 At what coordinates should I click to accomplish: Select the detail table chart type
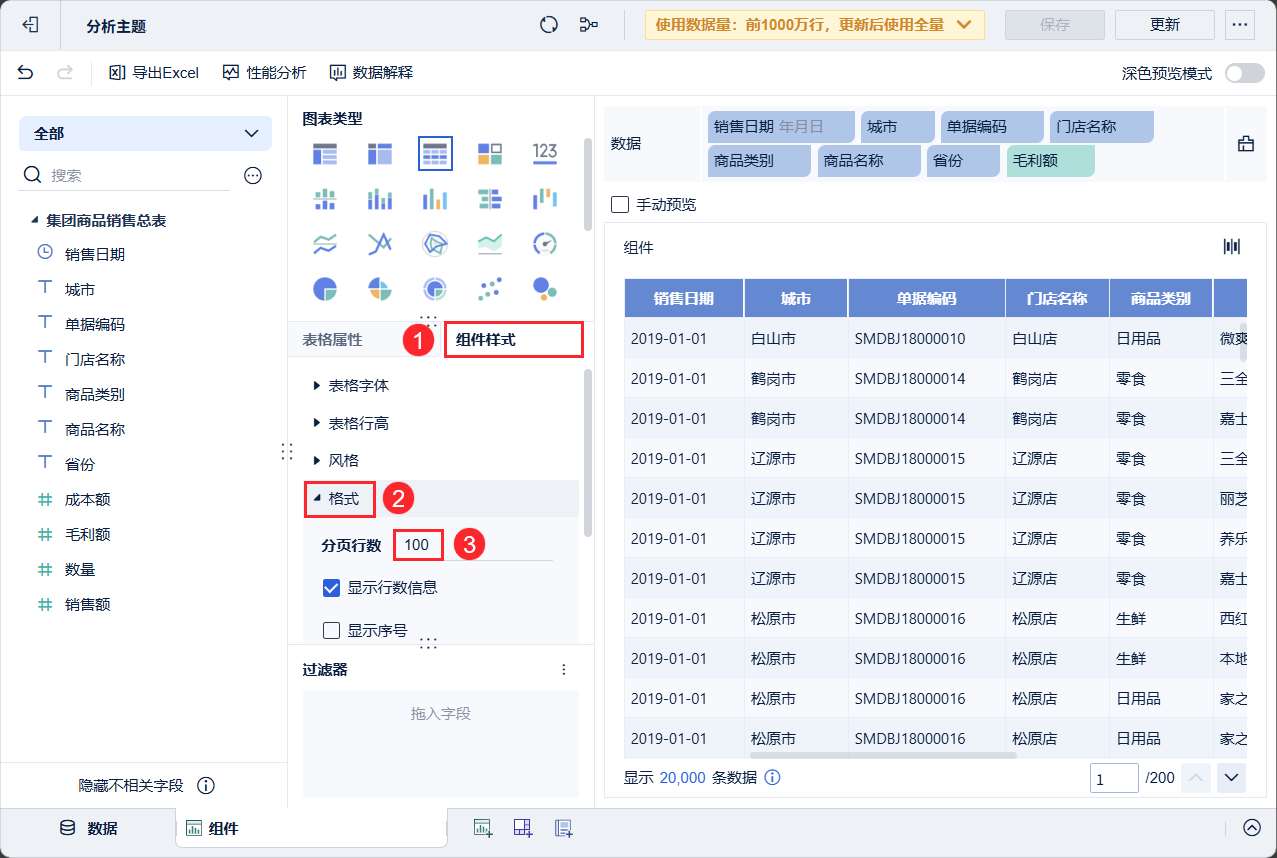435,153
